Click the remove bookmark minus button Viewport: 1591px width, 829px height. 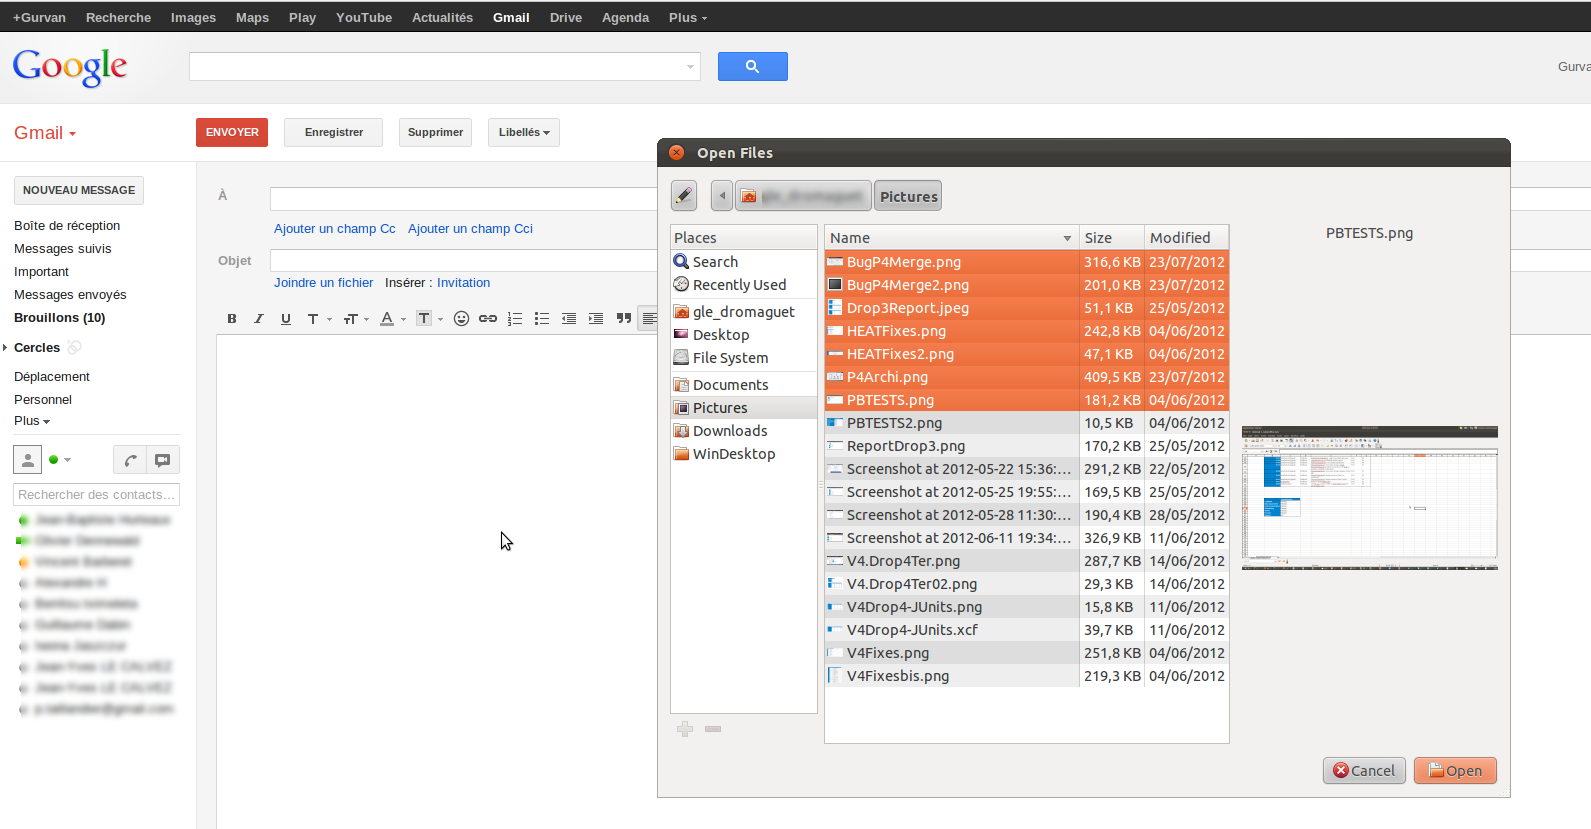[x=713, y=729]
